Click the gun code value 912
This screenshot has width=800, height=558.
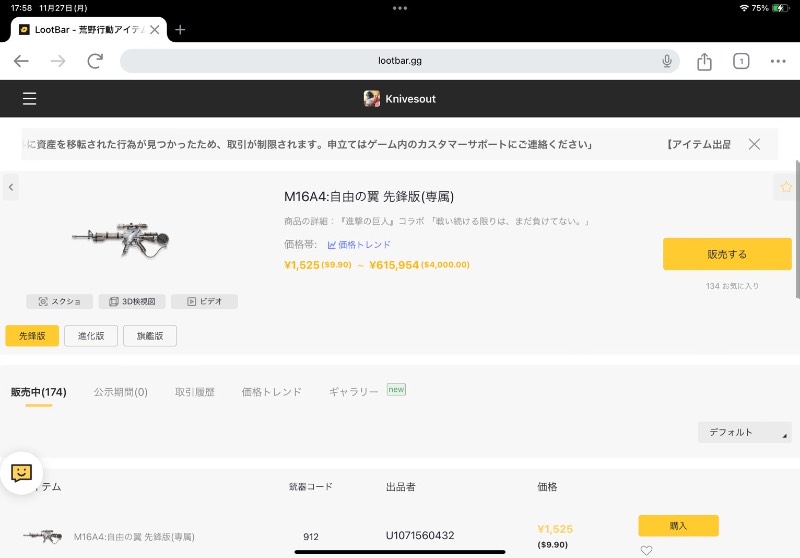(x=311, y=537)
